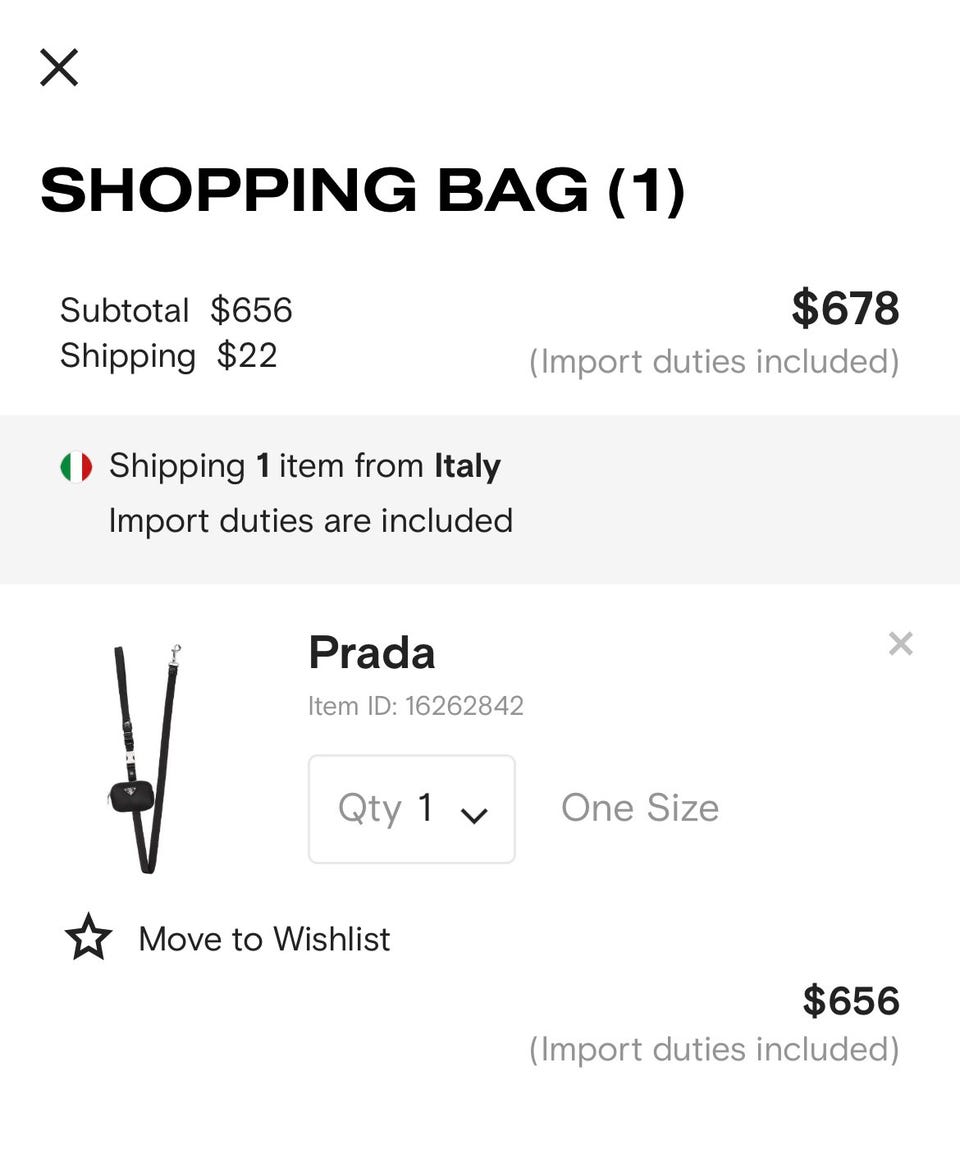960x1154 pixels.
Task: Select the Move to Wishlist link text
Action: [264, 939]
